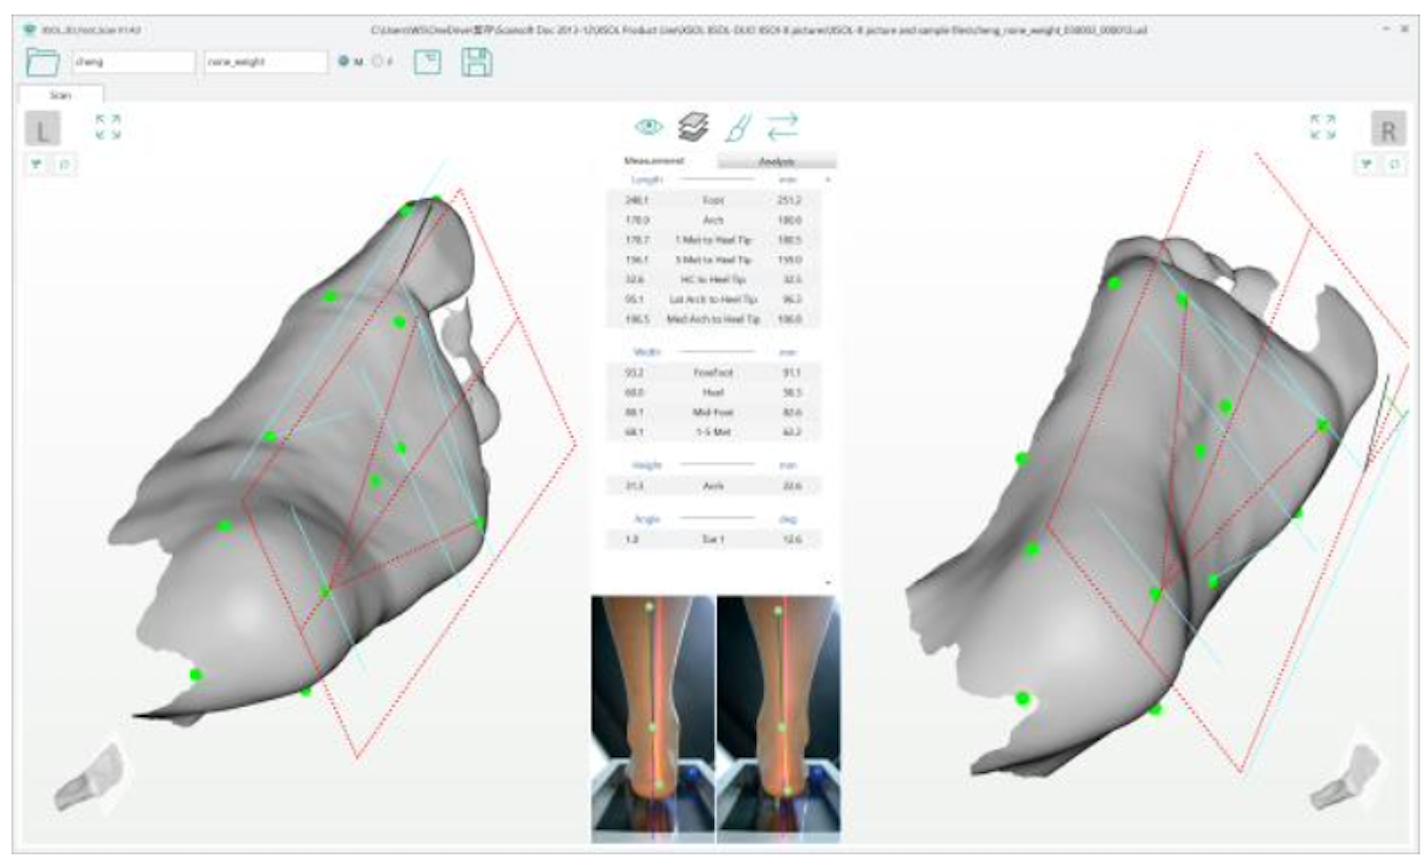Screen dimensions: 1428x868
Task: Click the L left foot button
Action: coord(42,129)
